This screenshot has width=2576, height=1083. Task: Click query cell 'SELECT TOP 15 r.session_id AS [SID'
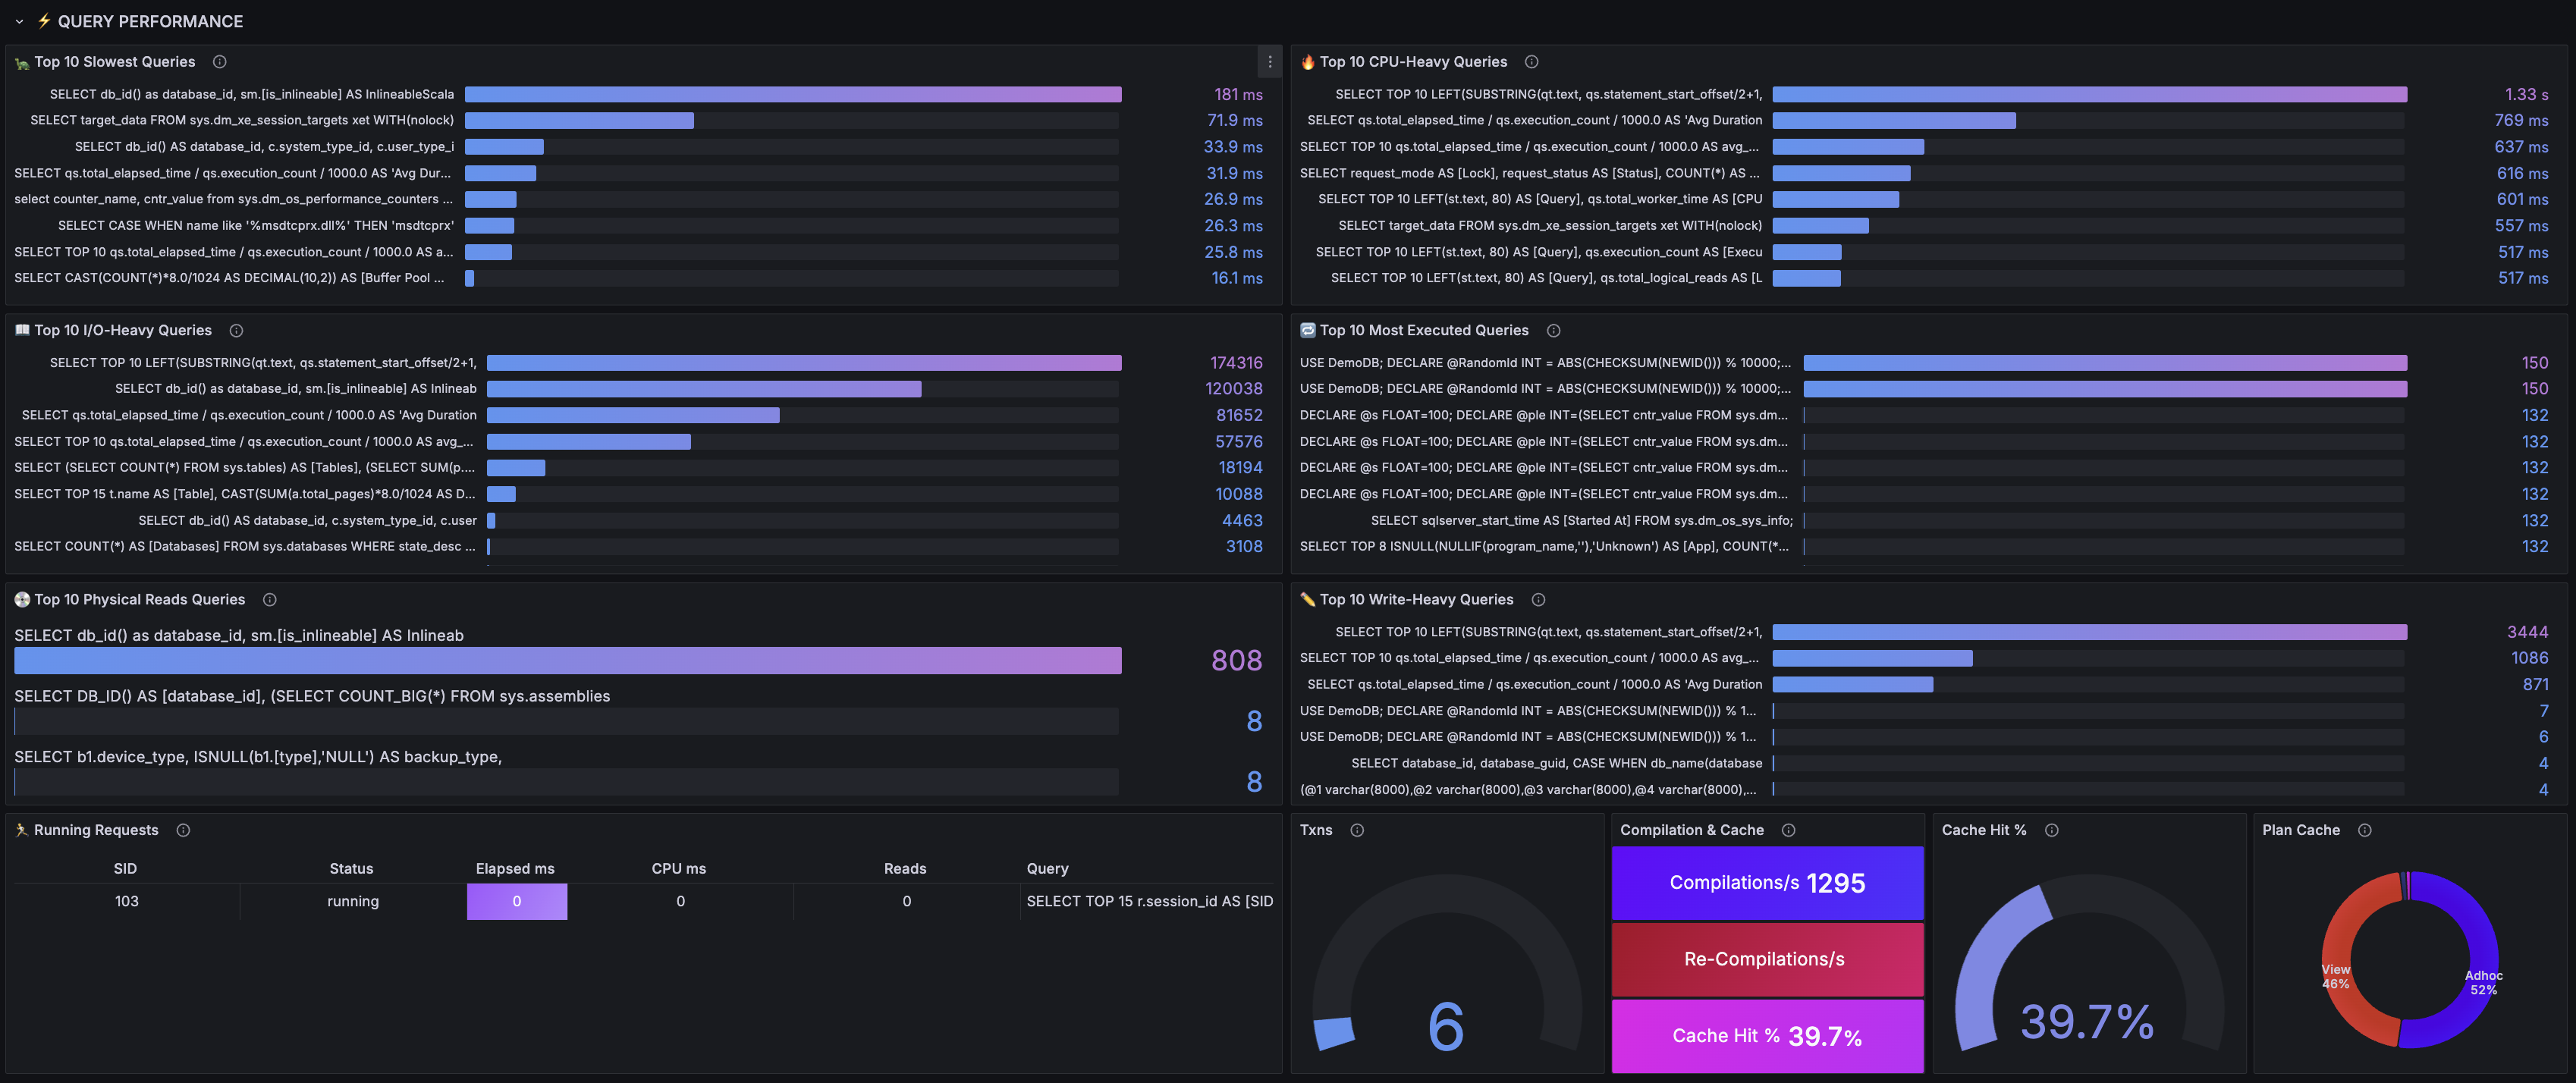coord(1149,901)
